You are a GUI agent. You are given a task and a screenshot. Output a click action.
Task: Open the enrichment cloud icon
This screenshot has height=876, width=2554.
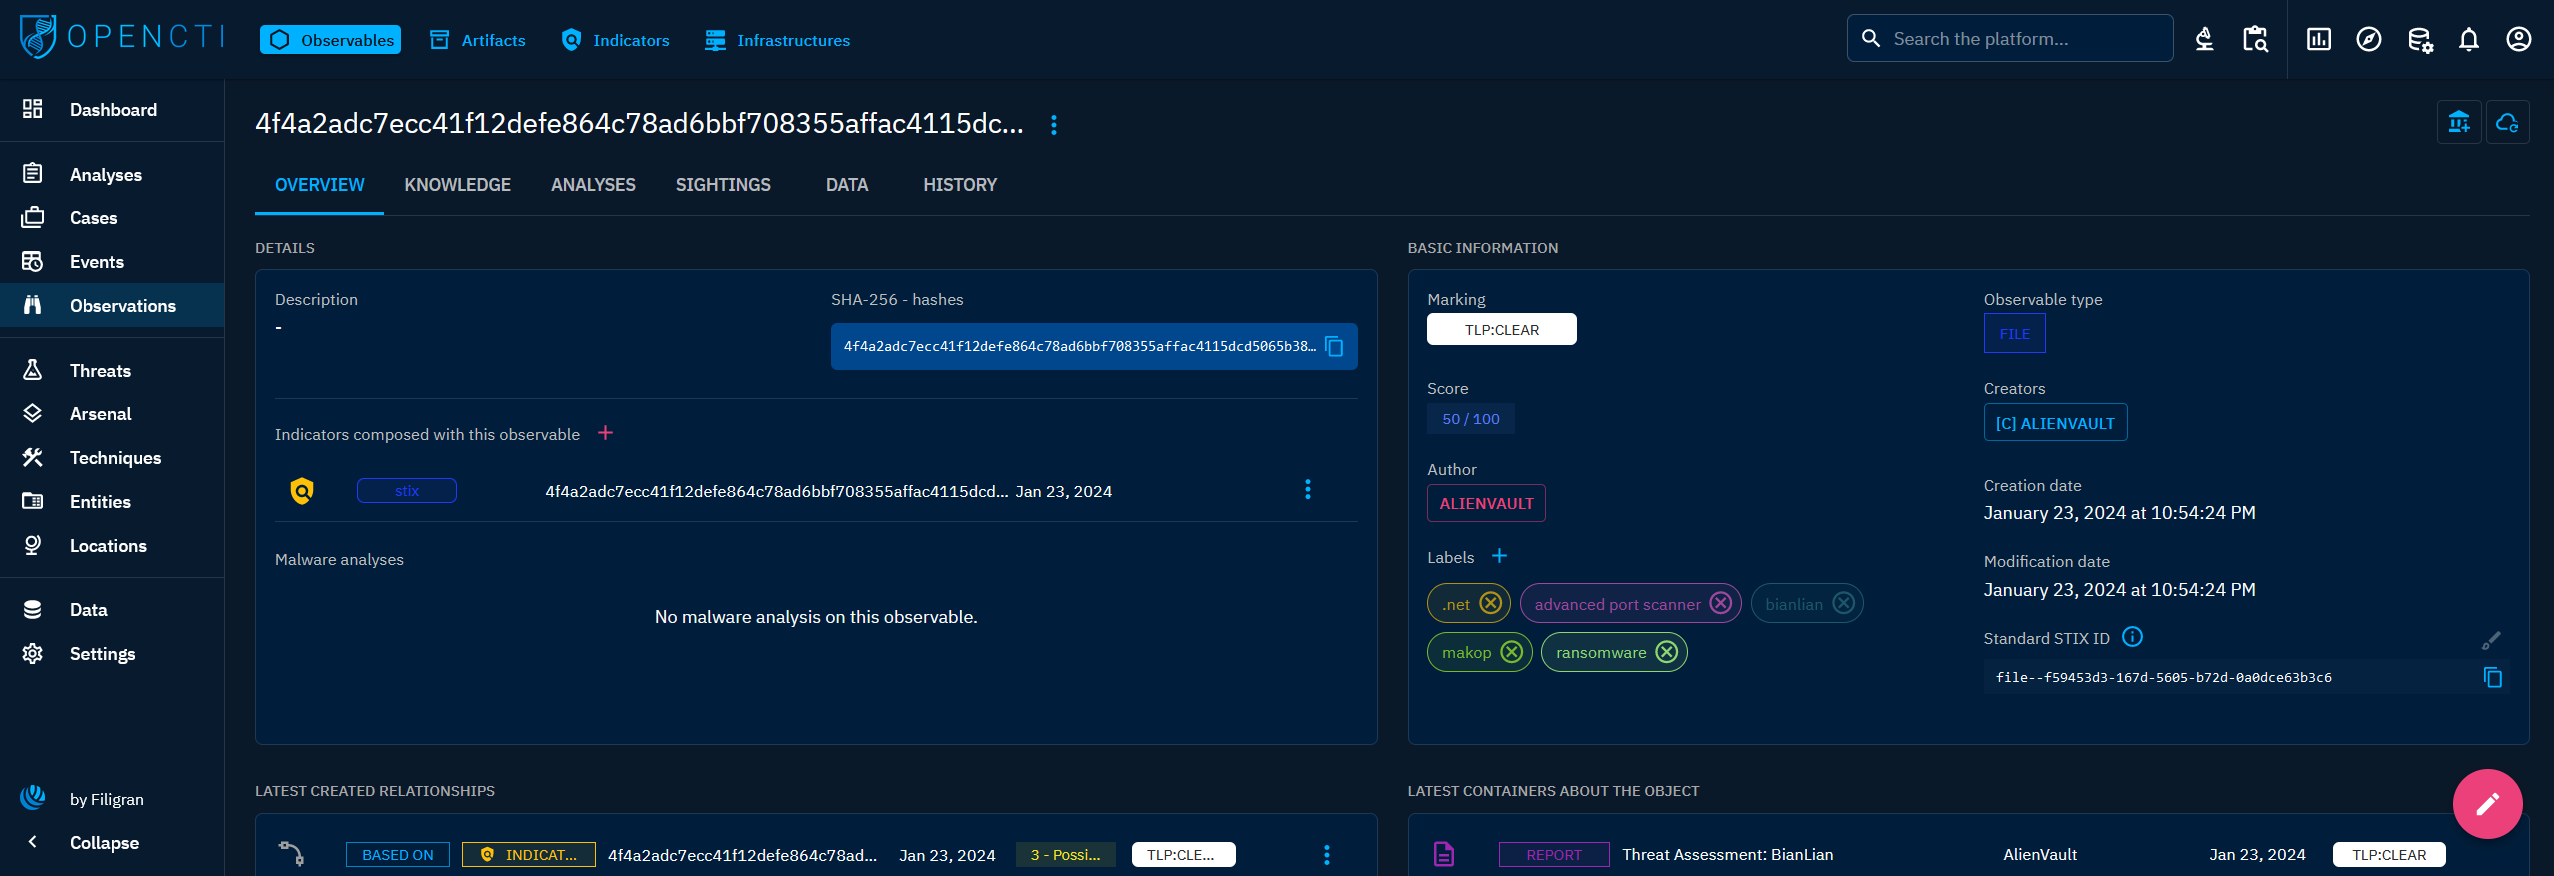pyautogui.click(x=2507, y=123)
